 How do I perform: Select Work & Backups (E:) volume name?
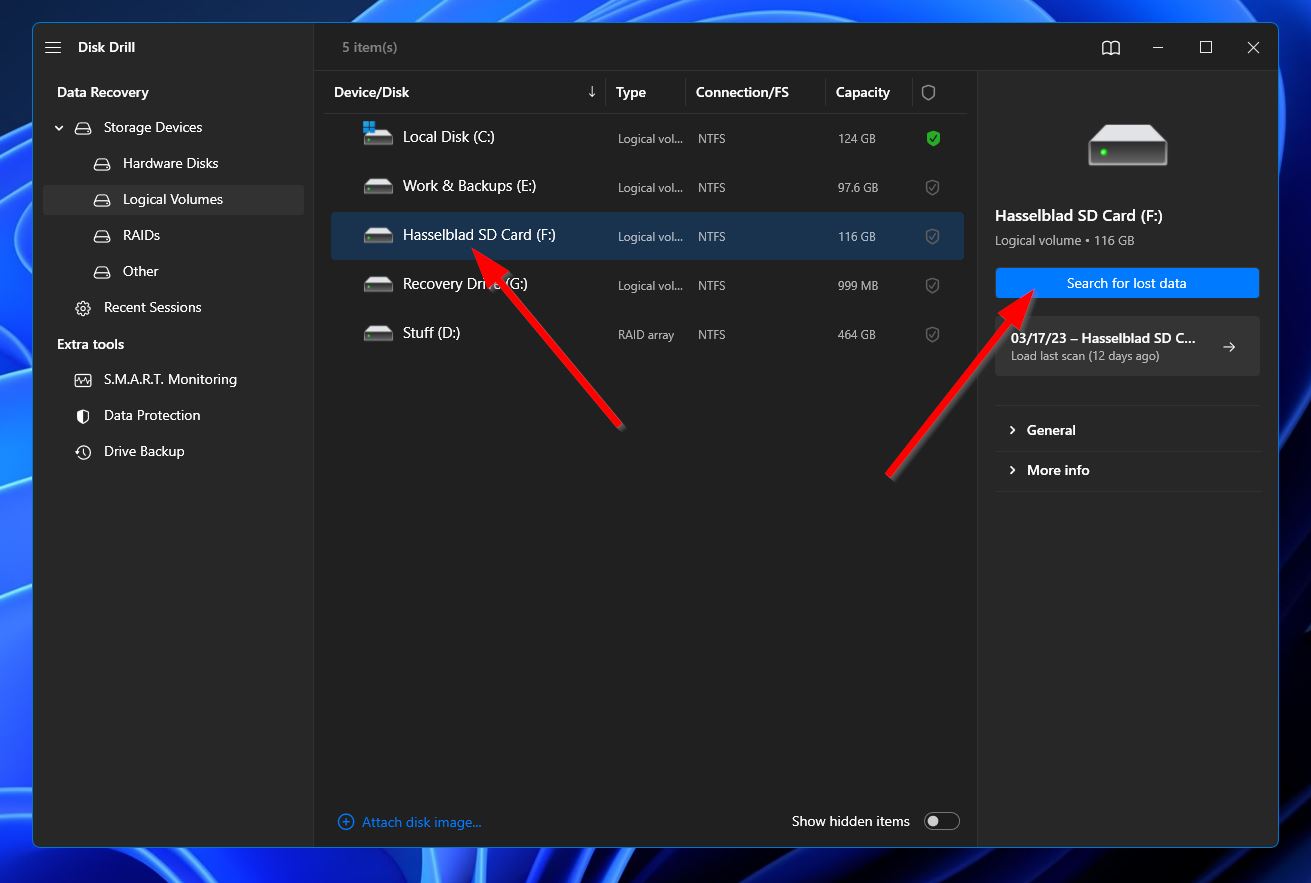click(x=469, y=186)
